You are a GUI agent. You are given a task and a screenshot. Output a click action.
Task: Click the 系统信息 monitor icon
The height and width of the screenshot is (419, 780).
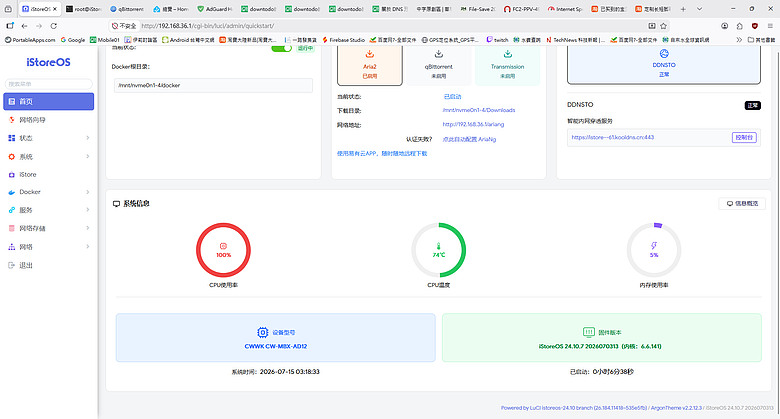click(x=116, y=204)
